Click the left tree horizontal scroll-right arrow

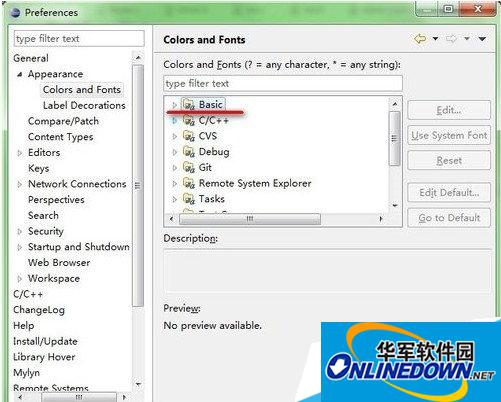124,397
